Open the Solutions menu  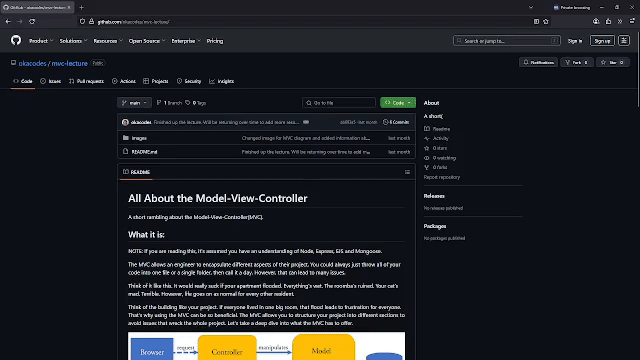click(73, 41)
